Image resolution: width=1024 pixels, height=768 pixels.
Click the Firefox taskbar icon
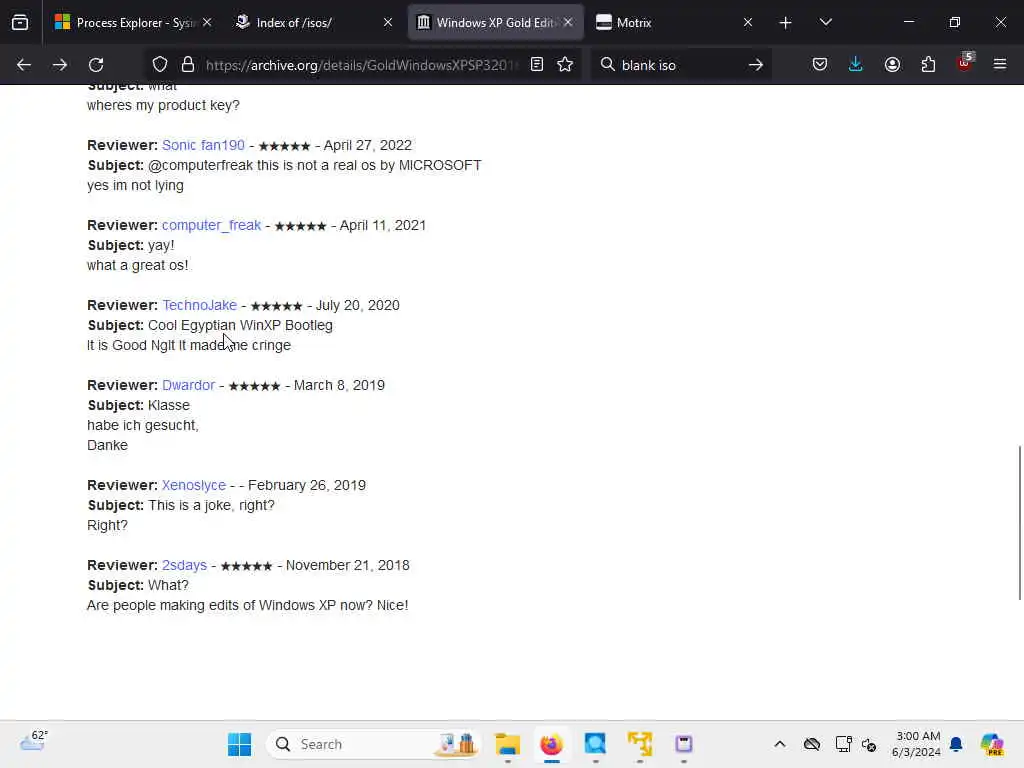point(552,744)
